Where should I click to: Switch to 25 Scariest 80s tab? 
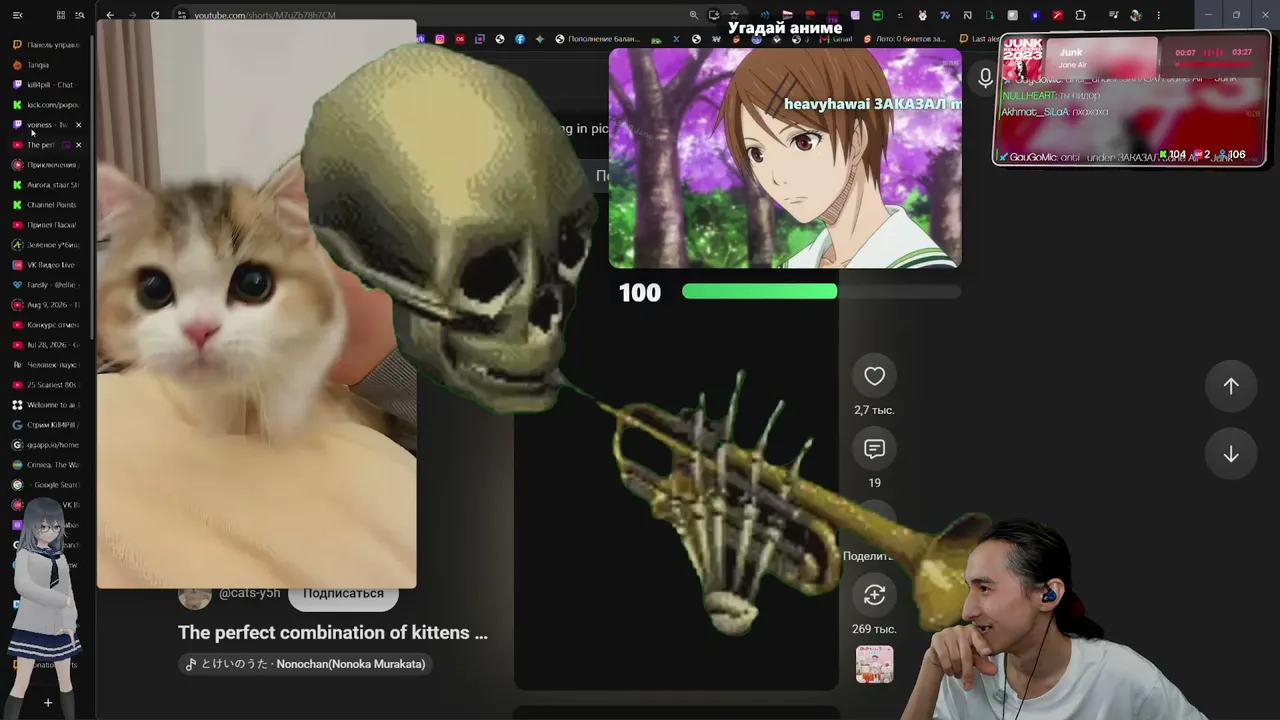pyautogui.click(x=46, y=385)
